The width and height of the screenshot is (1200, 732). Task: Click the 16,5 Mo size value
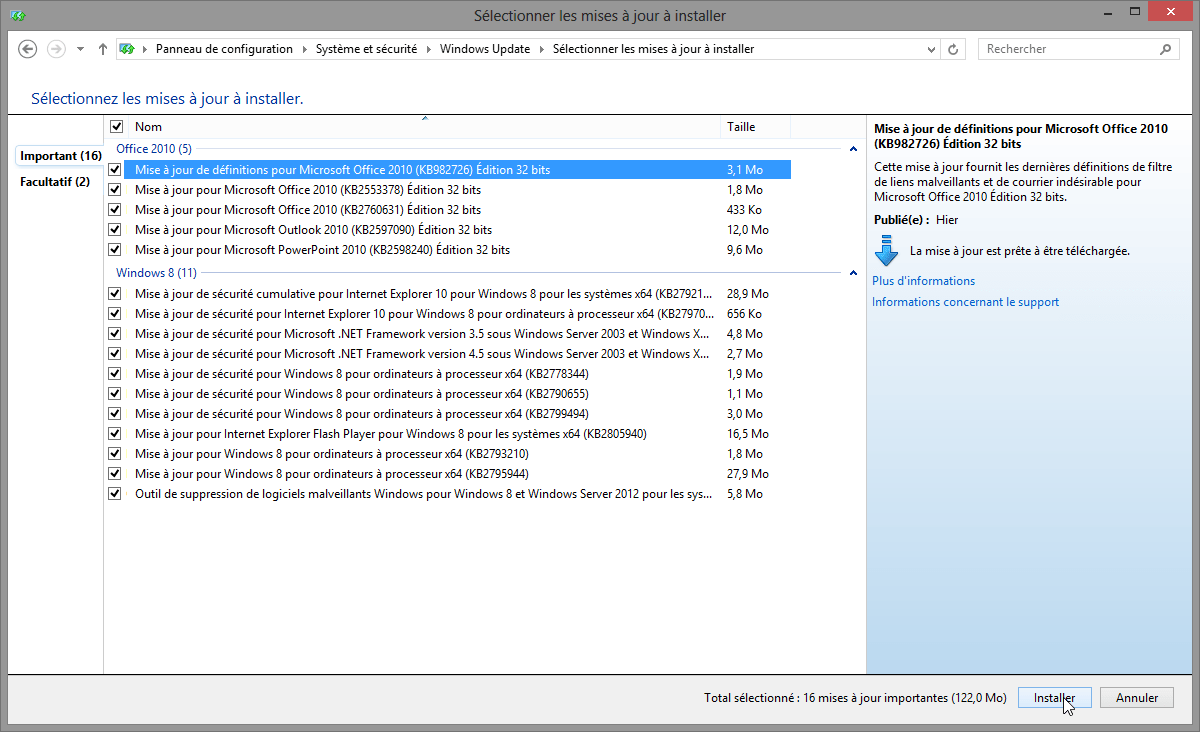pos(747,434)
